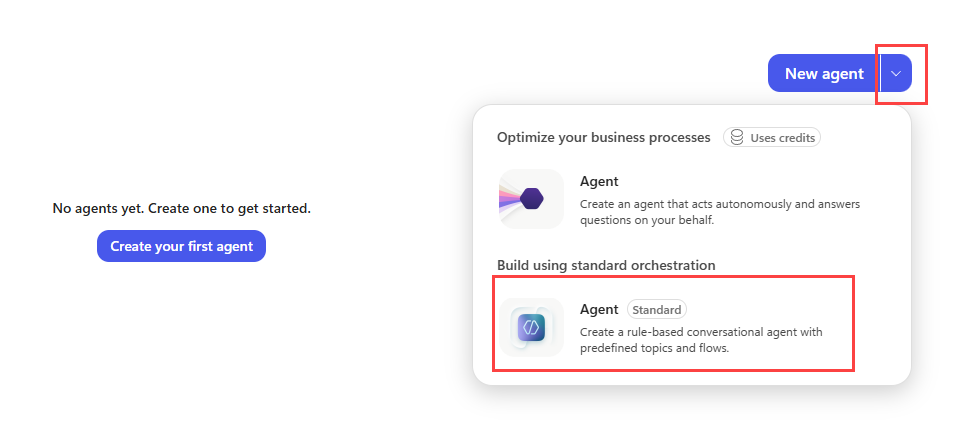Click the purple hexagon autonomous Agent icon
This screenshot has width=962, height=426.
531,199
